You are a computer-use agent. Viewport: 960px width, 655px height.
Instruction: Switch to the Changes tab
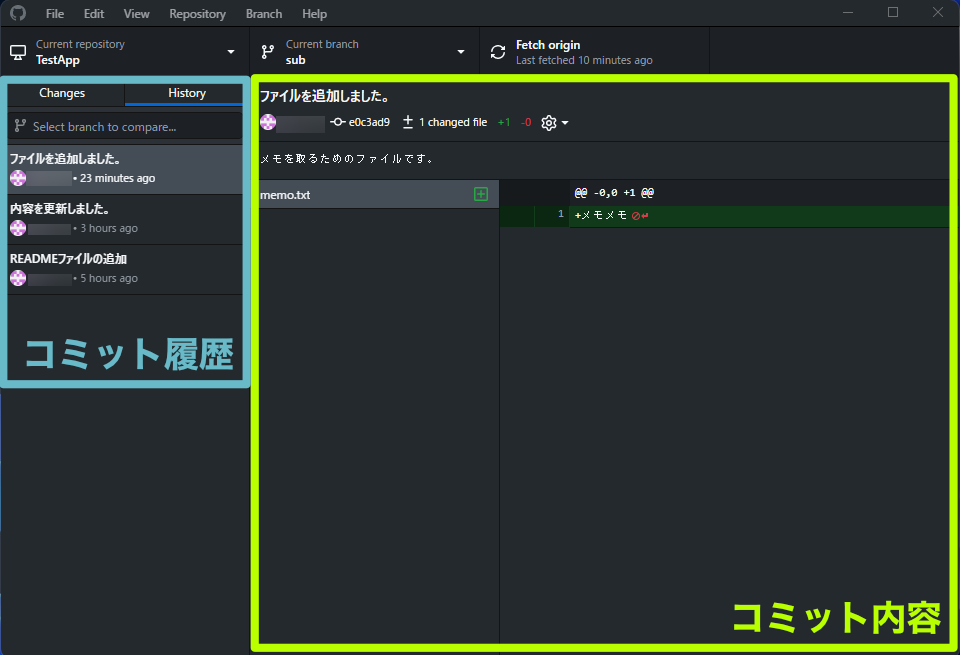pyautogui.click(x=62, y=93)
